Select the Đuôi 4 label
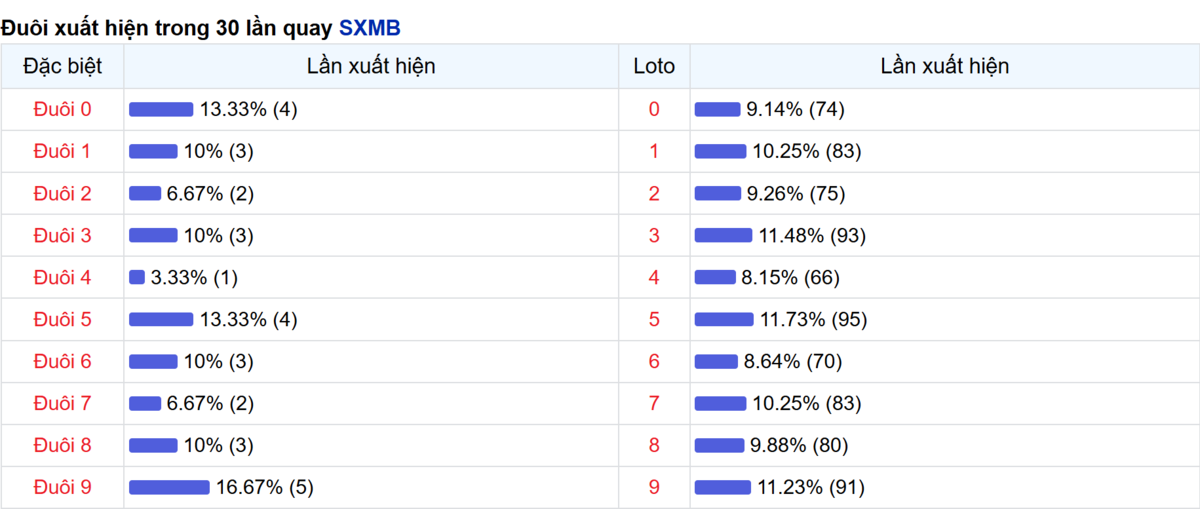Viewport: 1200px width, 509px height. [x=62, y=277]
